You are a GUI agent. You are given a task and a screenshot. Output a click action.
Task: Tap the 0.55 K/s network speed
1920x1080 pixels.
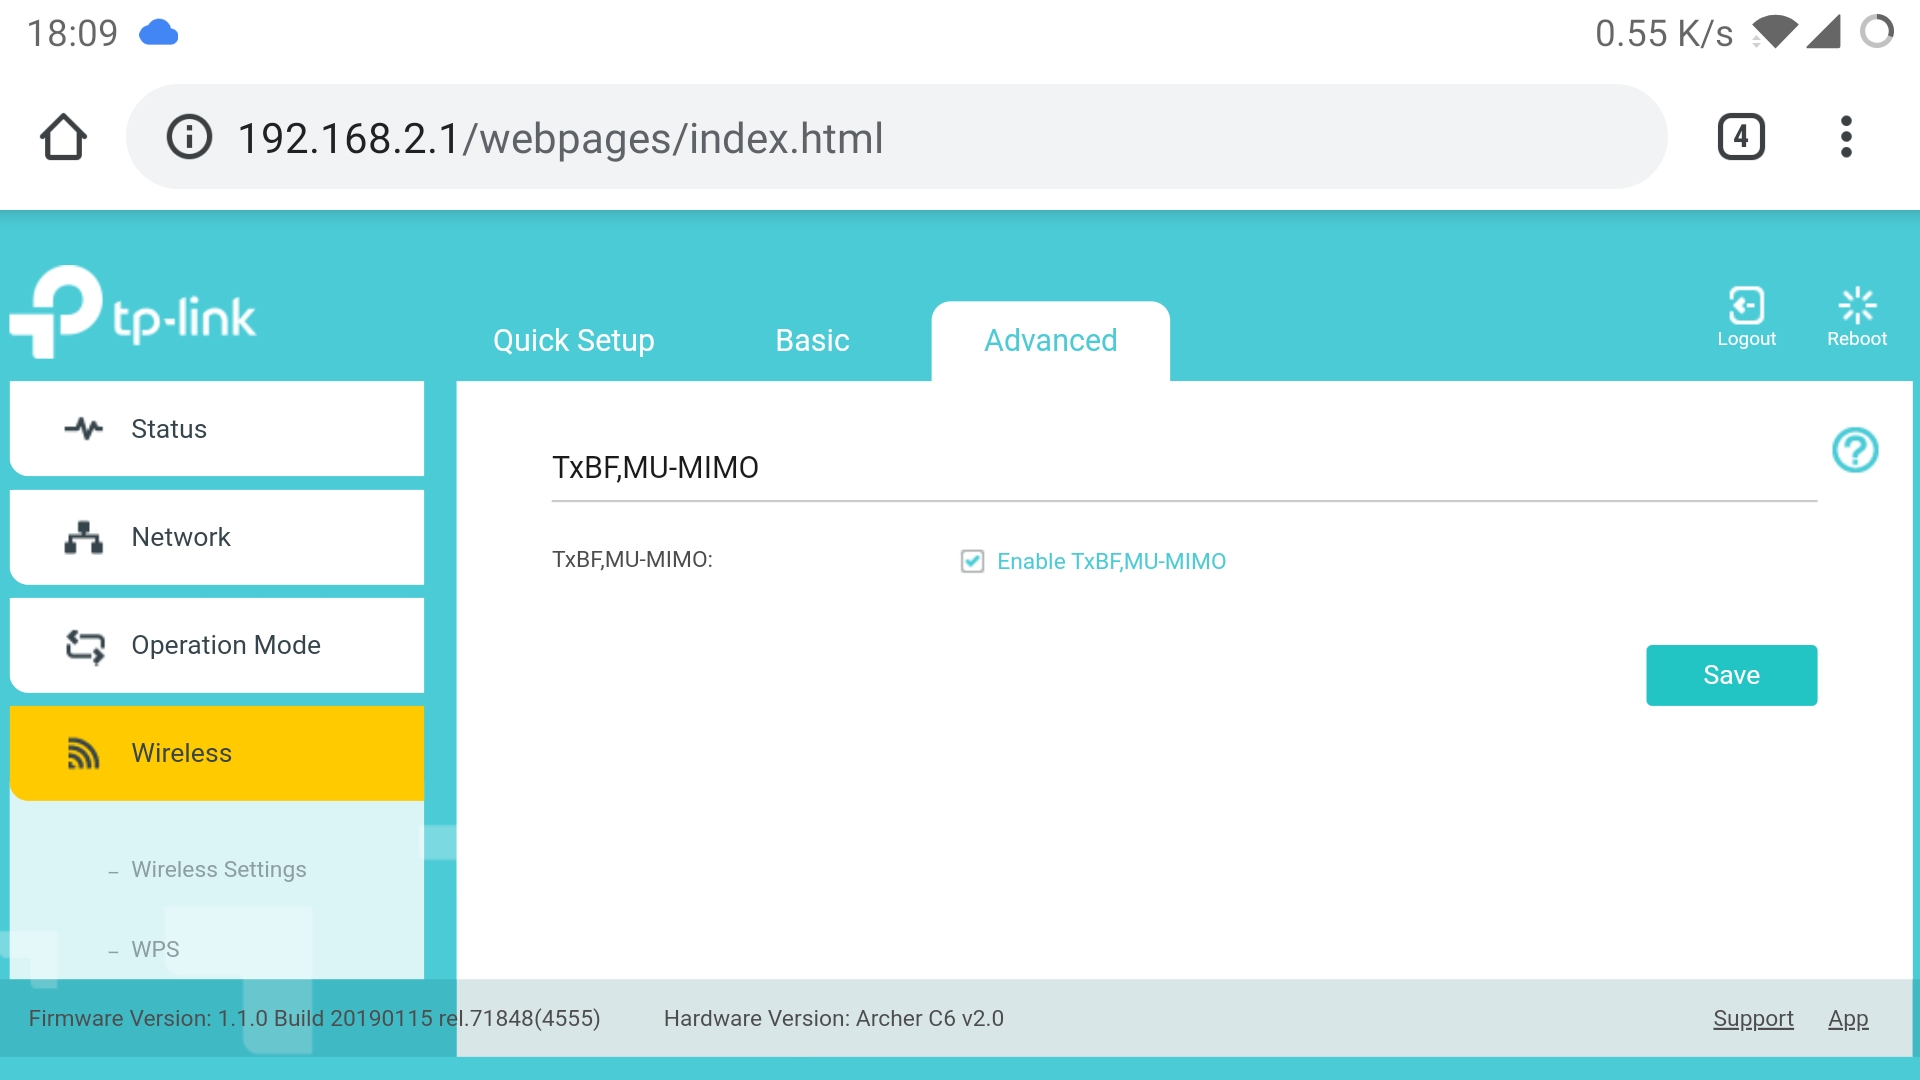(x=1664, y=33)
